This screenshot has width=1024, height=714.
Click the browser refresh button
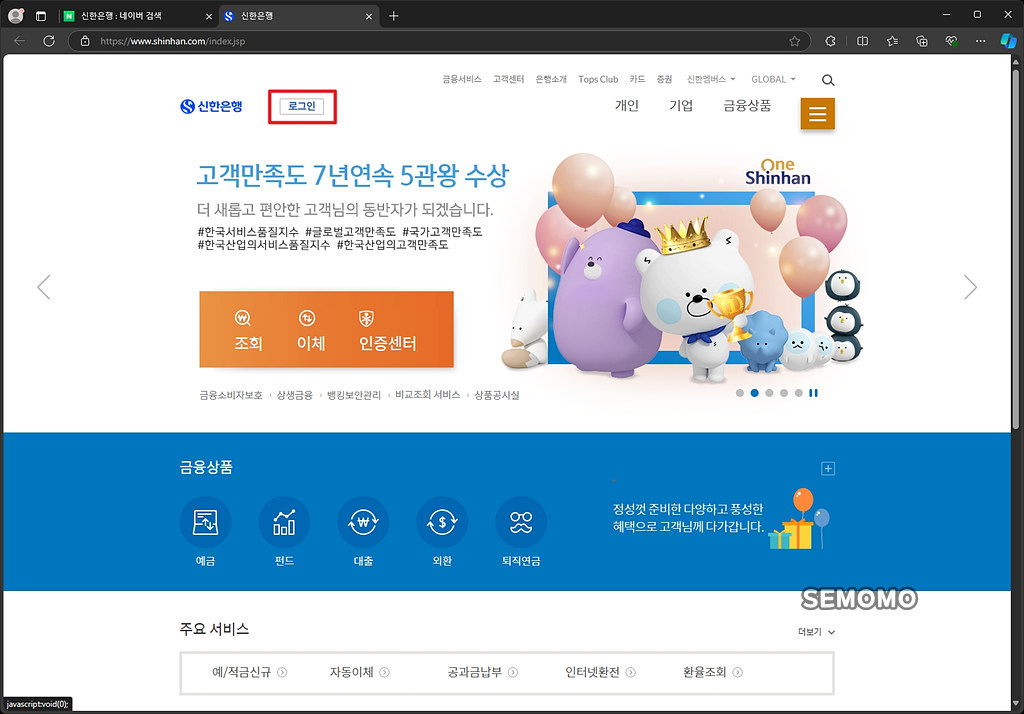(x=49, y=41)
